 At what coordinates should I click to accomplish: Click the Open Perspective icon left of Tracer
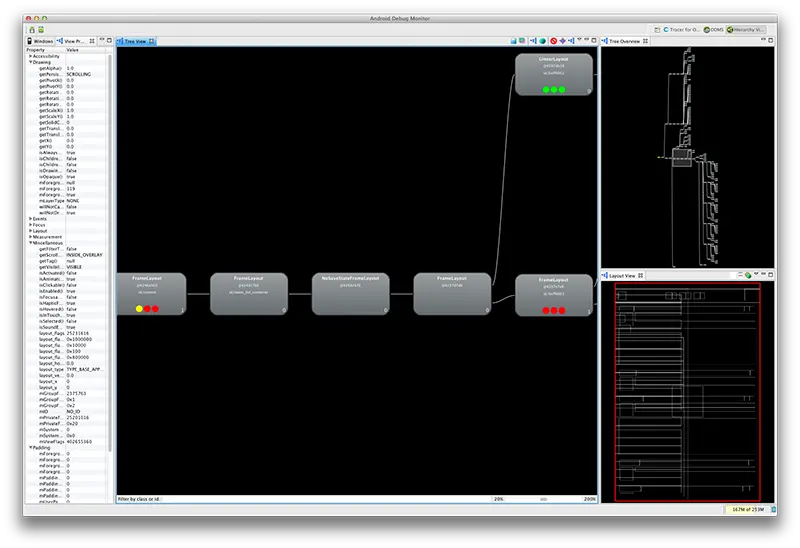point(657,30)
